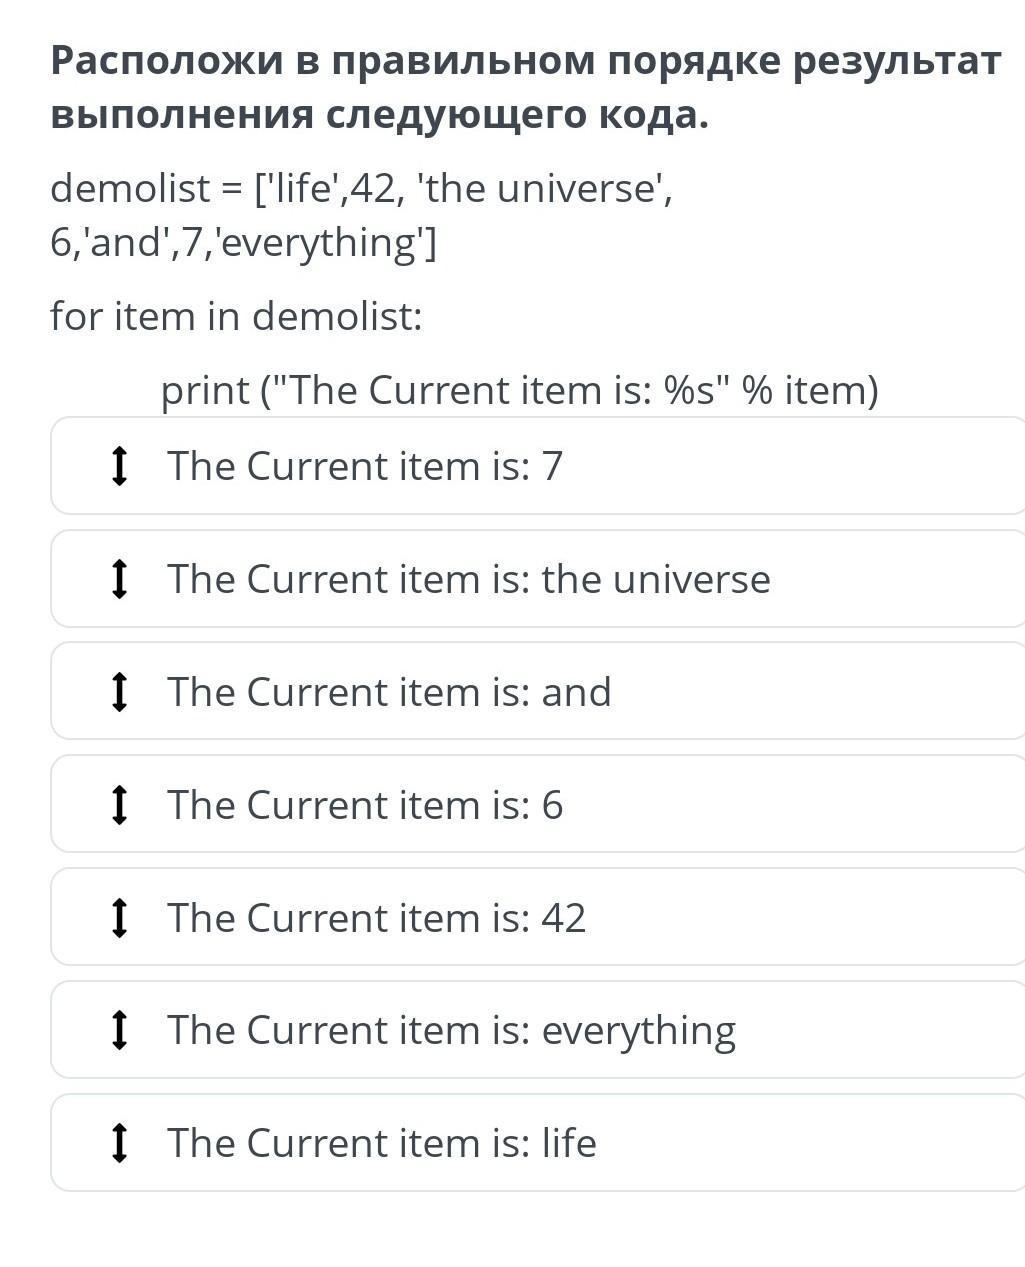Screen dimensions: 1025x1267
Task: Click the reorder arrow icon beside 'and'
Action: [x=119, y=692]
